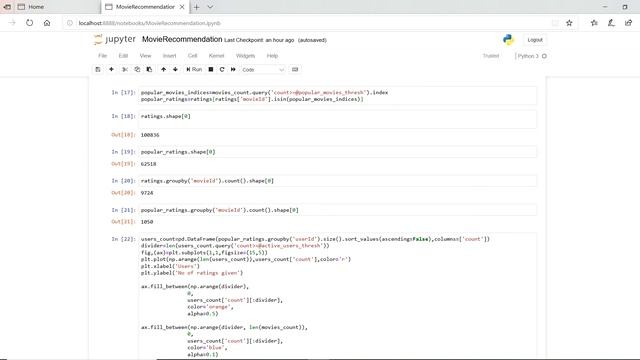Click the Python 3 kernel indicator
640x360 pixels.
[x=530, y=56]
